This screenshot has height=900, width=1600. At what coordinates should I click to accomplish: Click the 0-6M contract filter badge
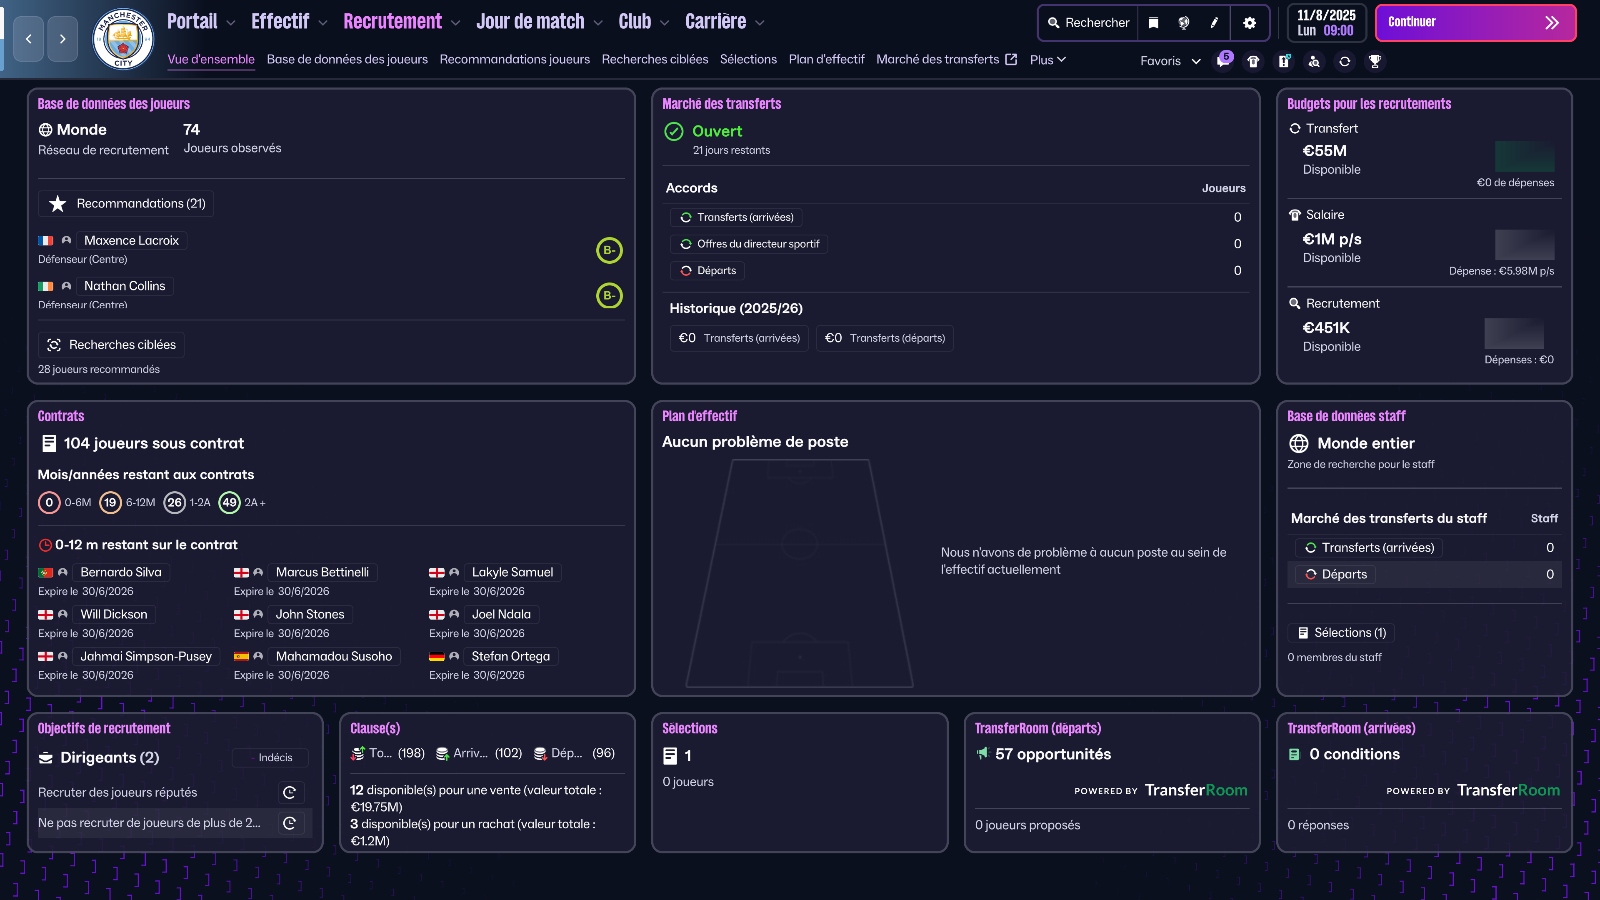click(x=49, y=503)
